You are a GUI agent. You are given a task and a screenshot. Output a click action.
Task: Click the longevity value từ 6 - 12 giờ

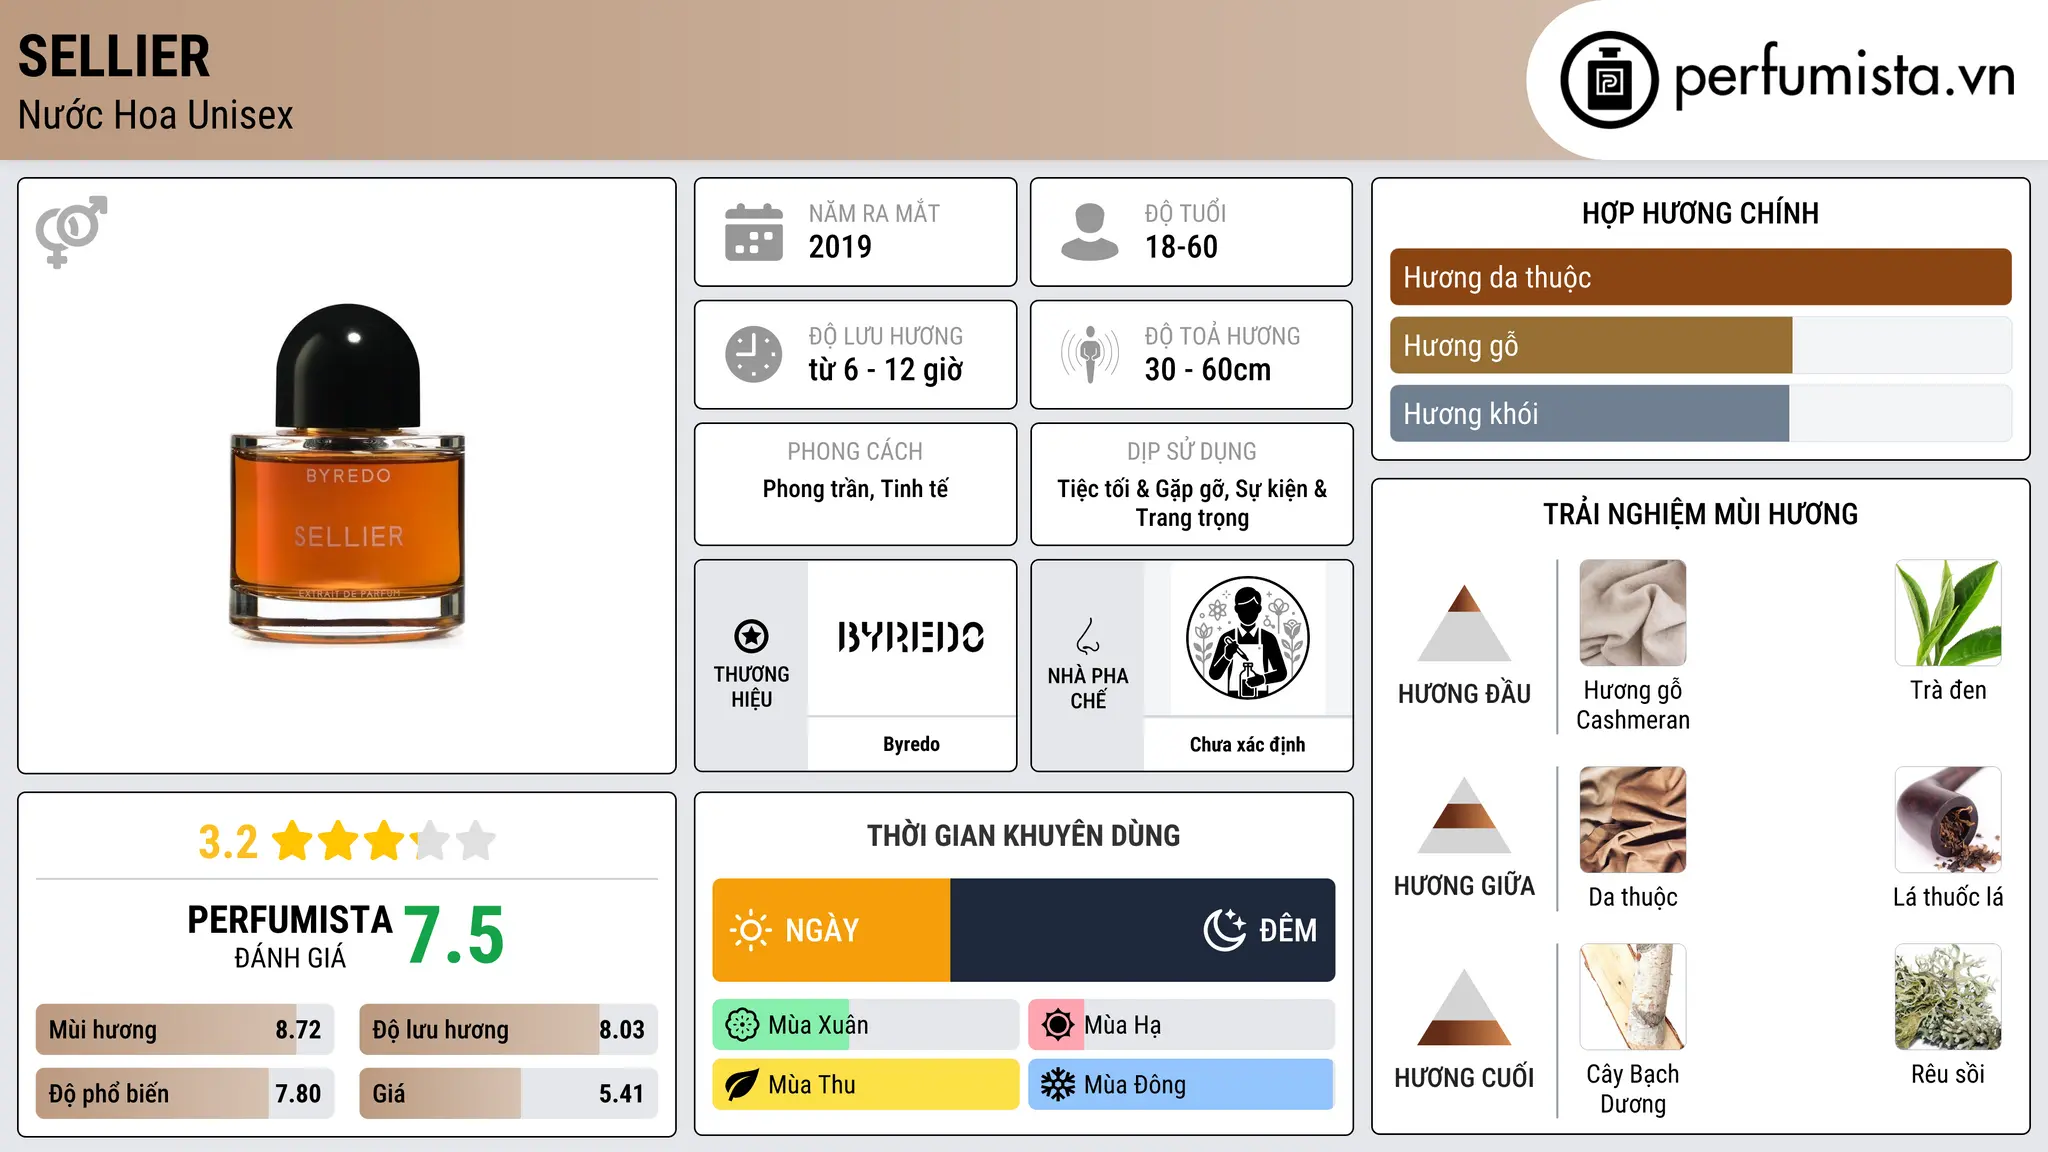pos(886,370)
